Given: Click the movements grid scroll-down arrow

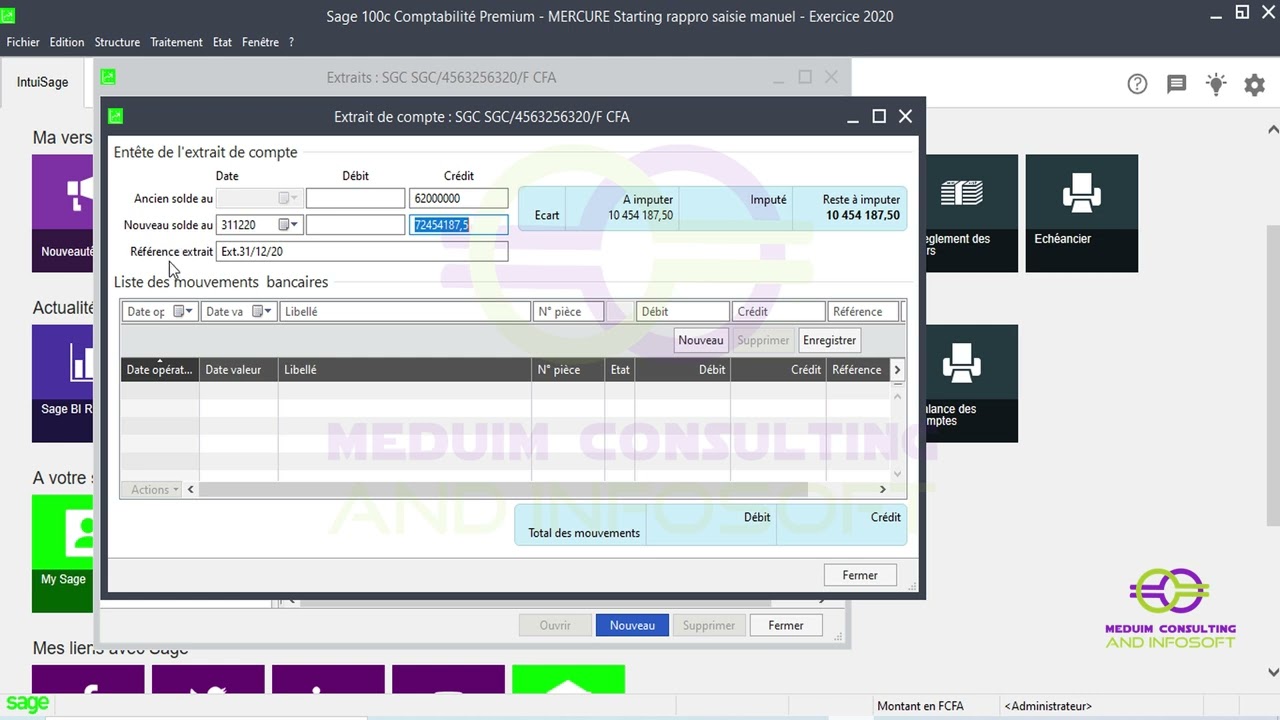Looking at the screenshot, I should tap(897, 474).
